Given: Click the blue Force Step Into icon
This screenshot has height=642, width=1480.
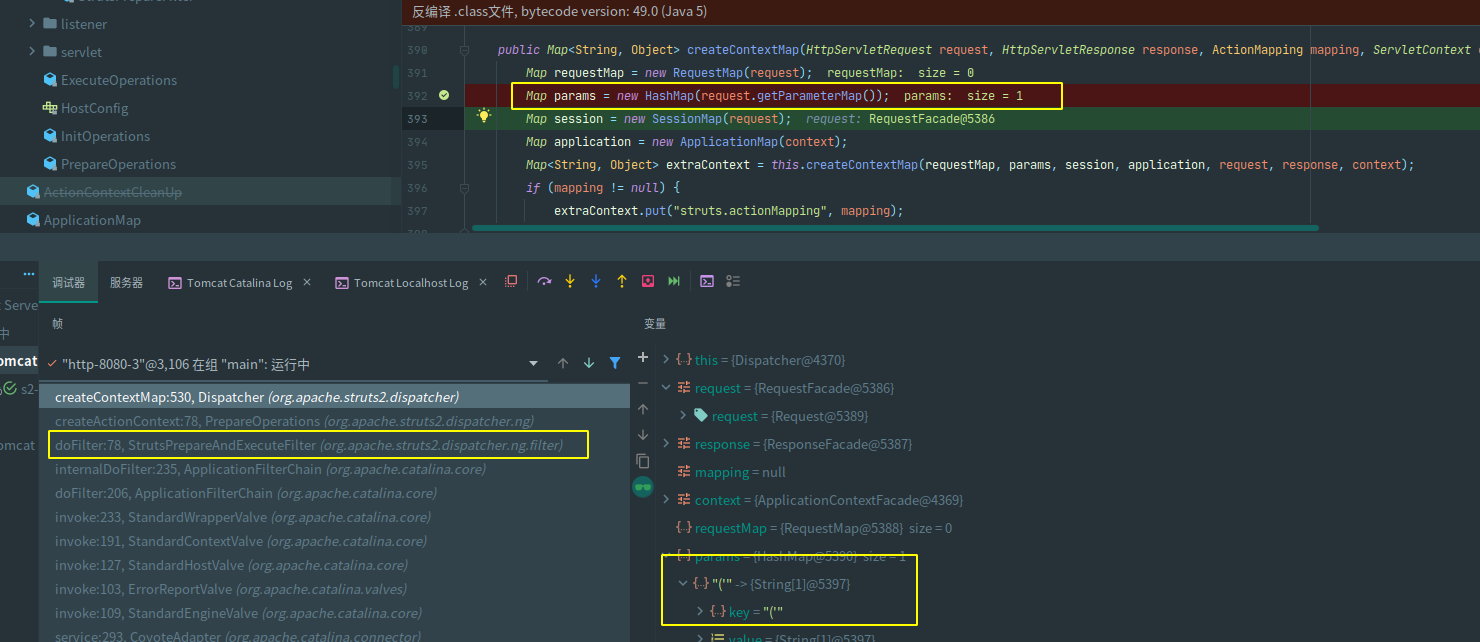Looking at the screenshot, I should point(596,282).
